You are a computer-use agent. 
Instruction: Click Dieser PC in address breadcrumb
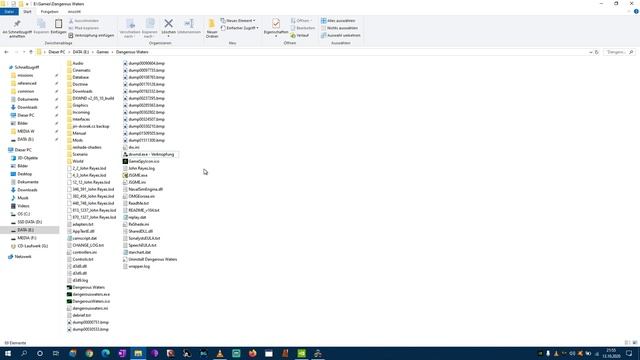tap(57, 52)
